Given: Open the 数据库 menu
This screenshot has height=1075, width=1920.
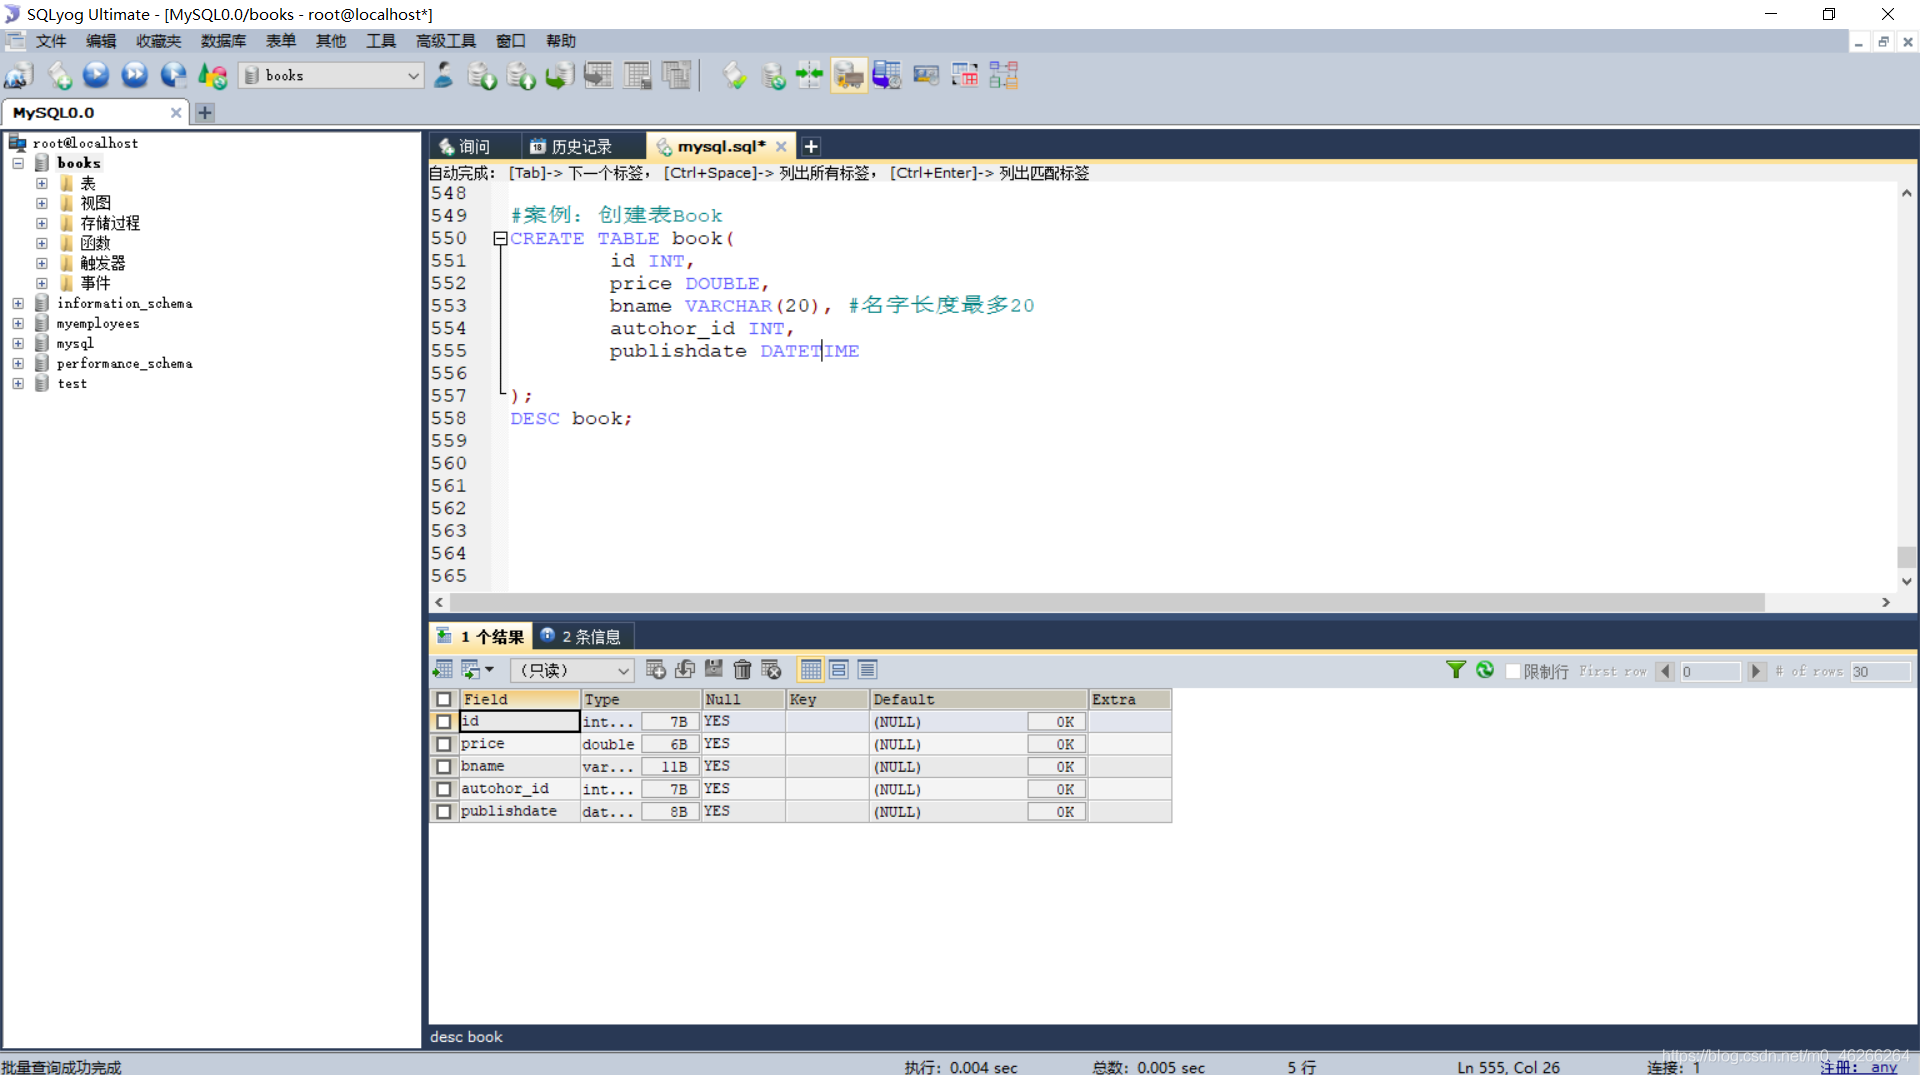Looking at the screenshot, I should click(223, 41).
